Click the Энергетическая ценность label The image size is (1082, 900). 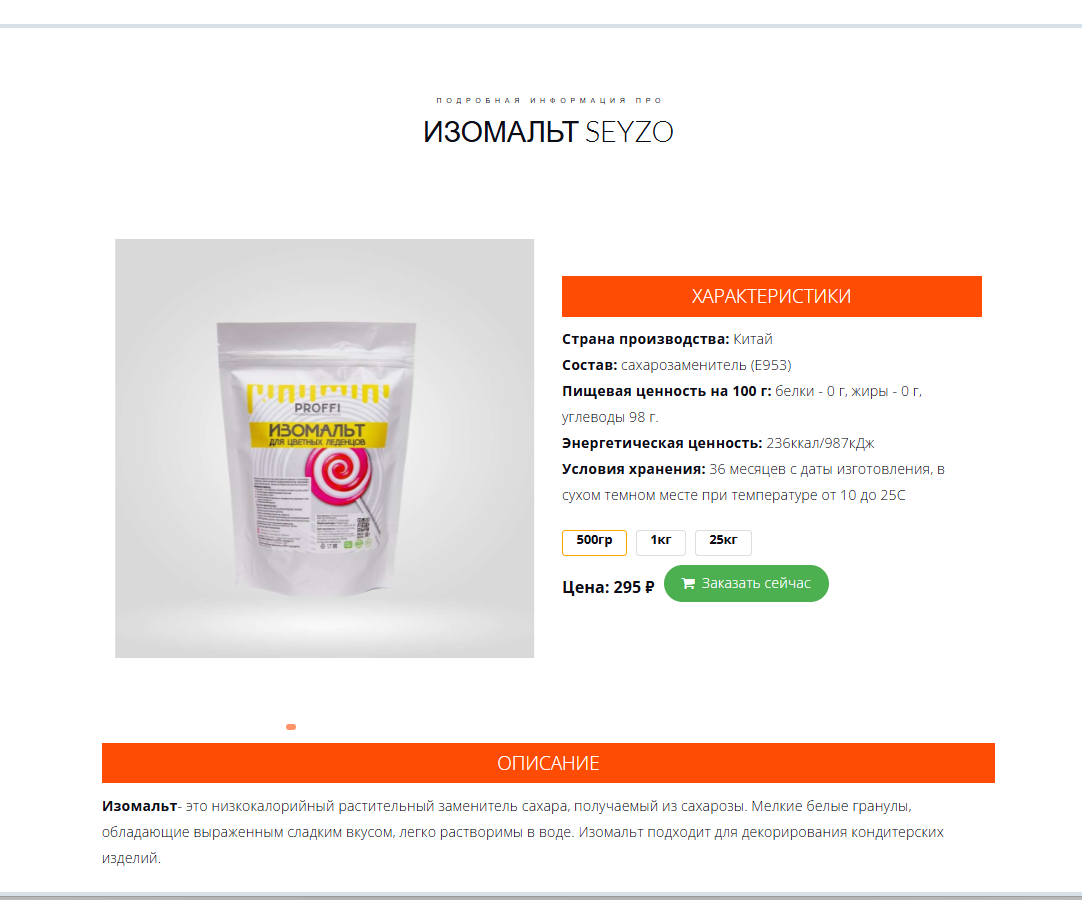[662, 443]
